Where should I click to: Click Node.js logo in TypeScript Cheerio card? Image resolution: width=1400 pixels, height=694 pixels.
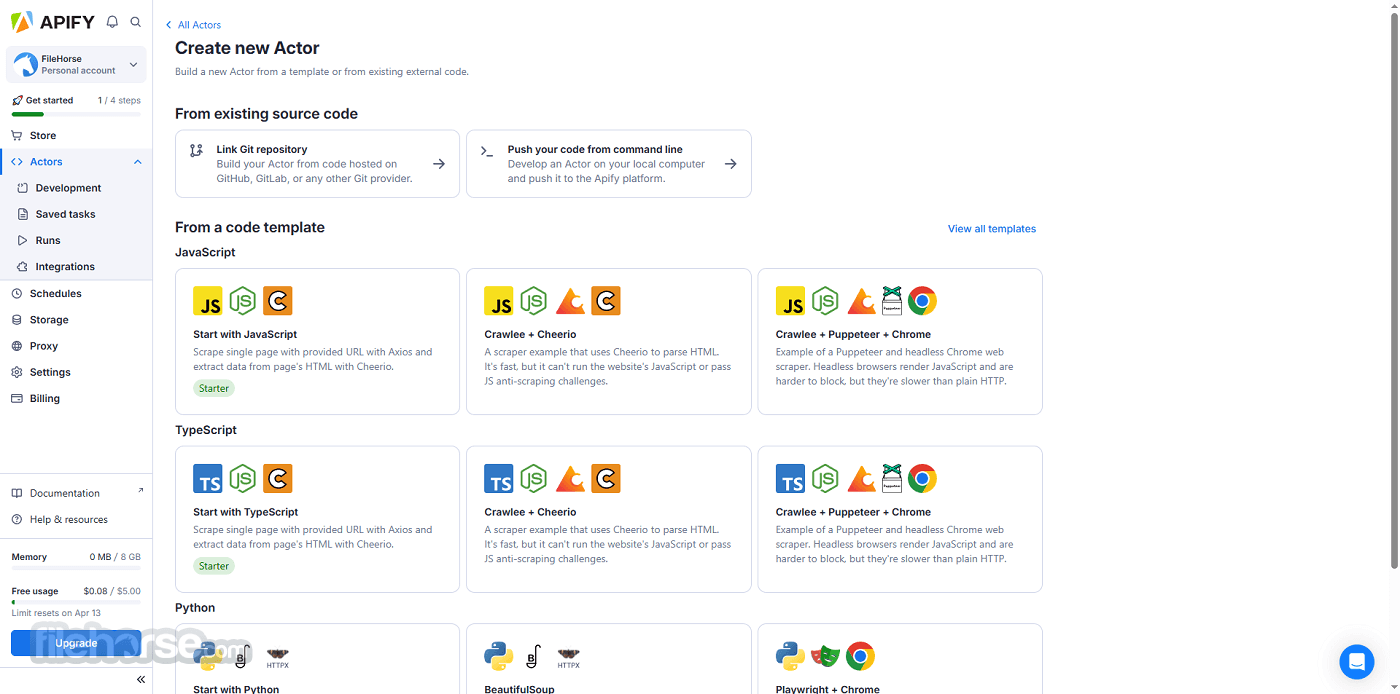pyautogui.click(x=534, y=479)
